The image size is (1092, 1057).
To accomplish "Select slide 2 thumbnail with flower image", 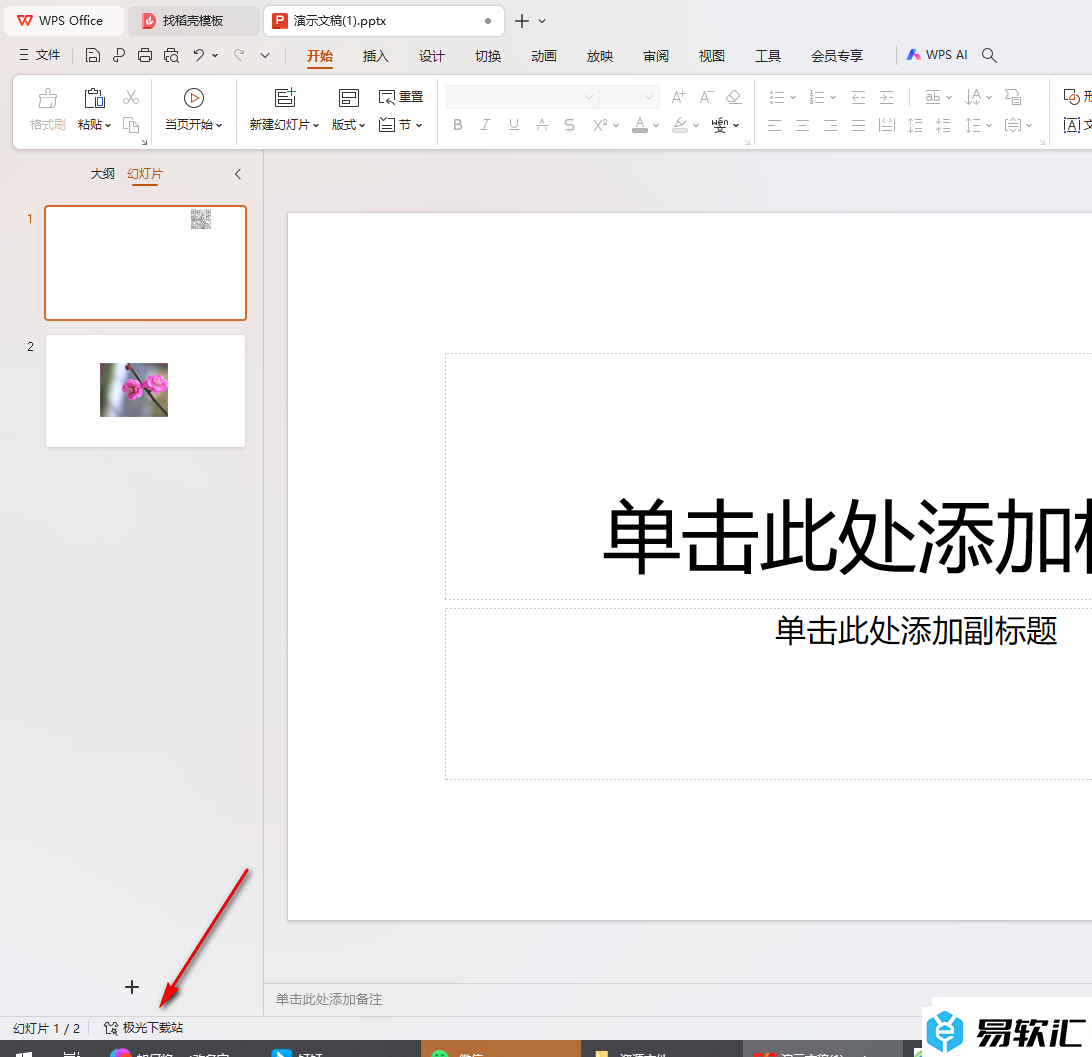I will tap(145, 391).
